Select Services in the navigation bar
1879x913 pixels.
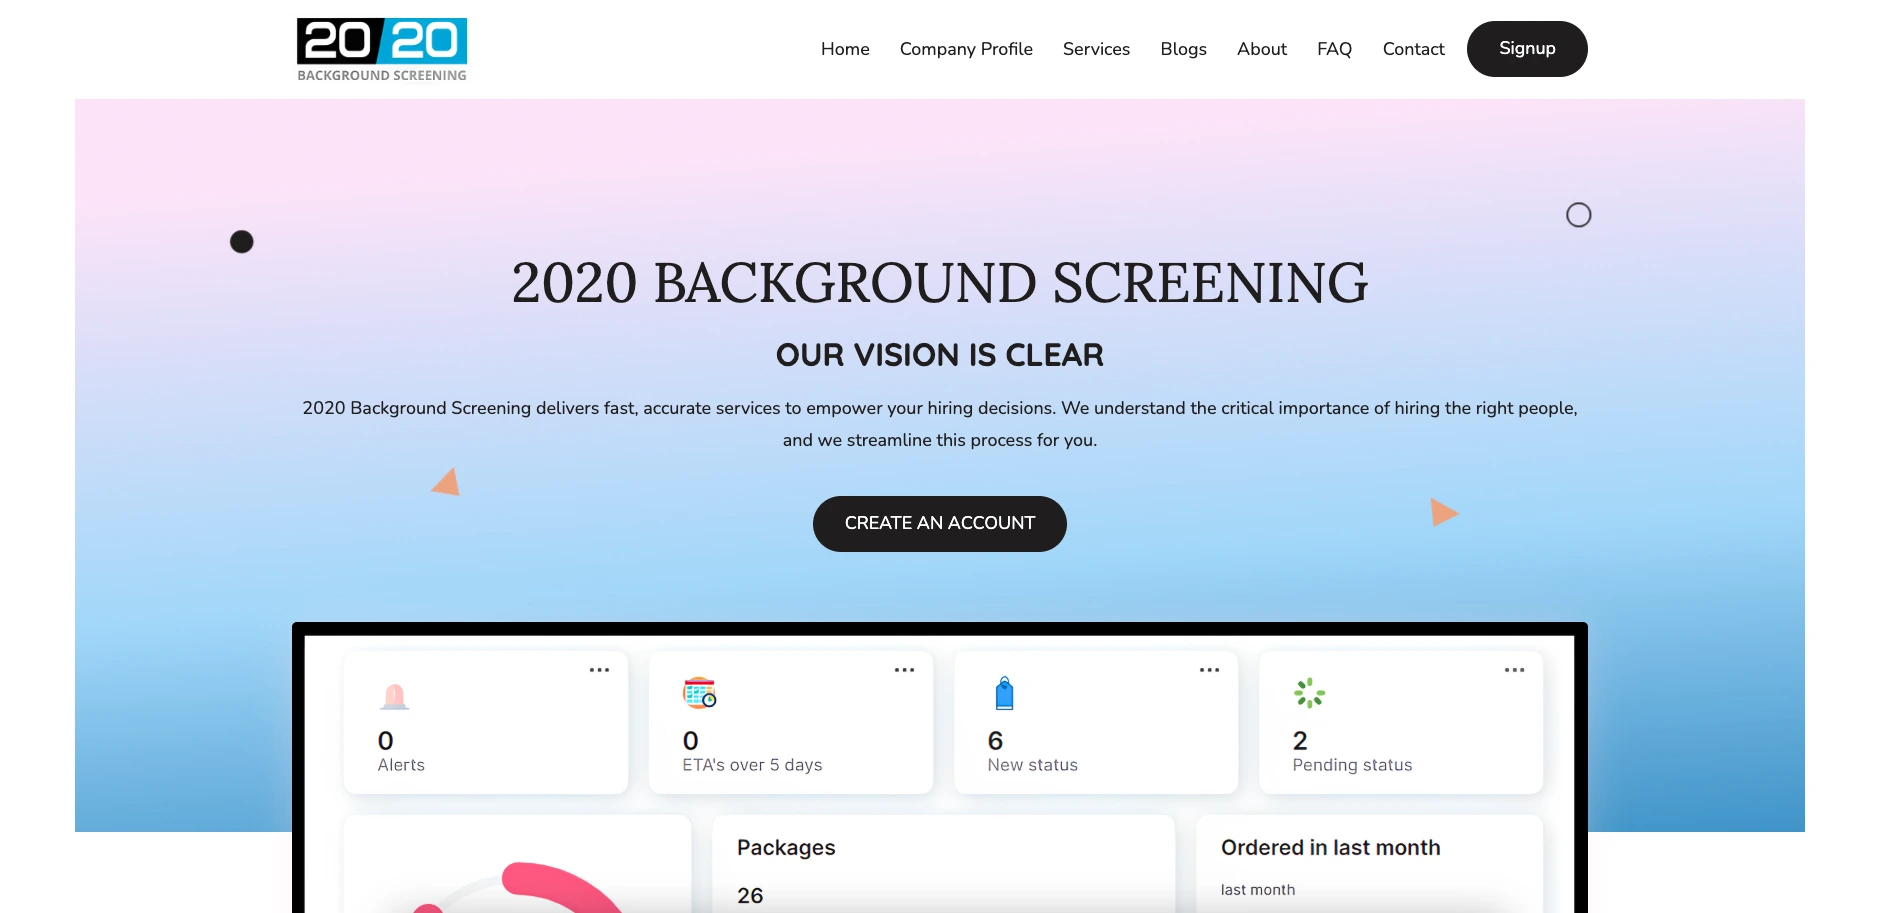coord(1096,49)
